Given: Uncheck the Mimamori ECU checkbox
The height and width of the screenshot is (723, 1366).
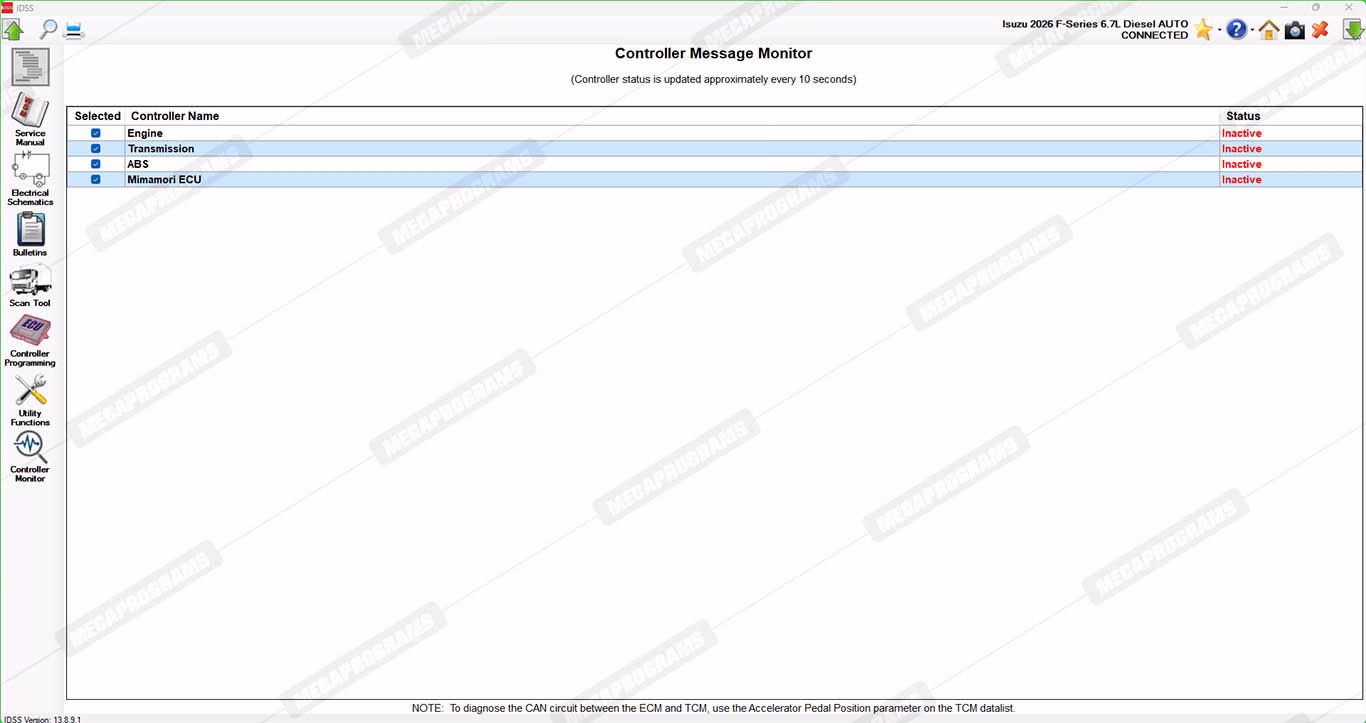Looking at the screenshot, I should point(96,180).
